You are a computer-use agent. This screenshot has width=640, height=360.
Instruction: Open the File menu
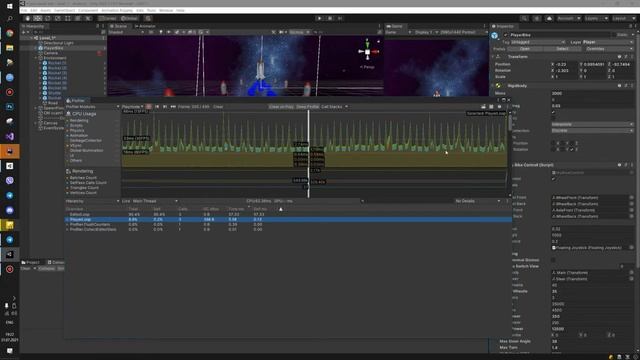tap(24, 10)
